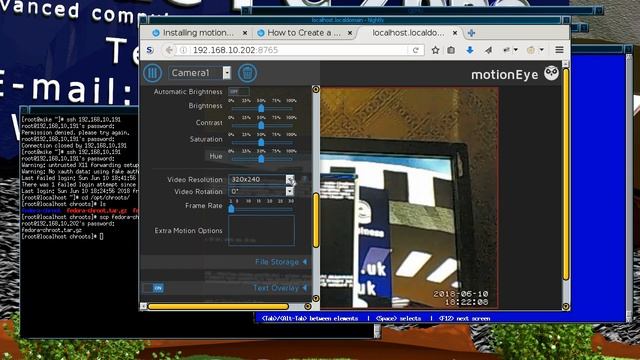
Task: Switch to the How to Create tab
Action: pyautogui.click(x=304, y=33)
